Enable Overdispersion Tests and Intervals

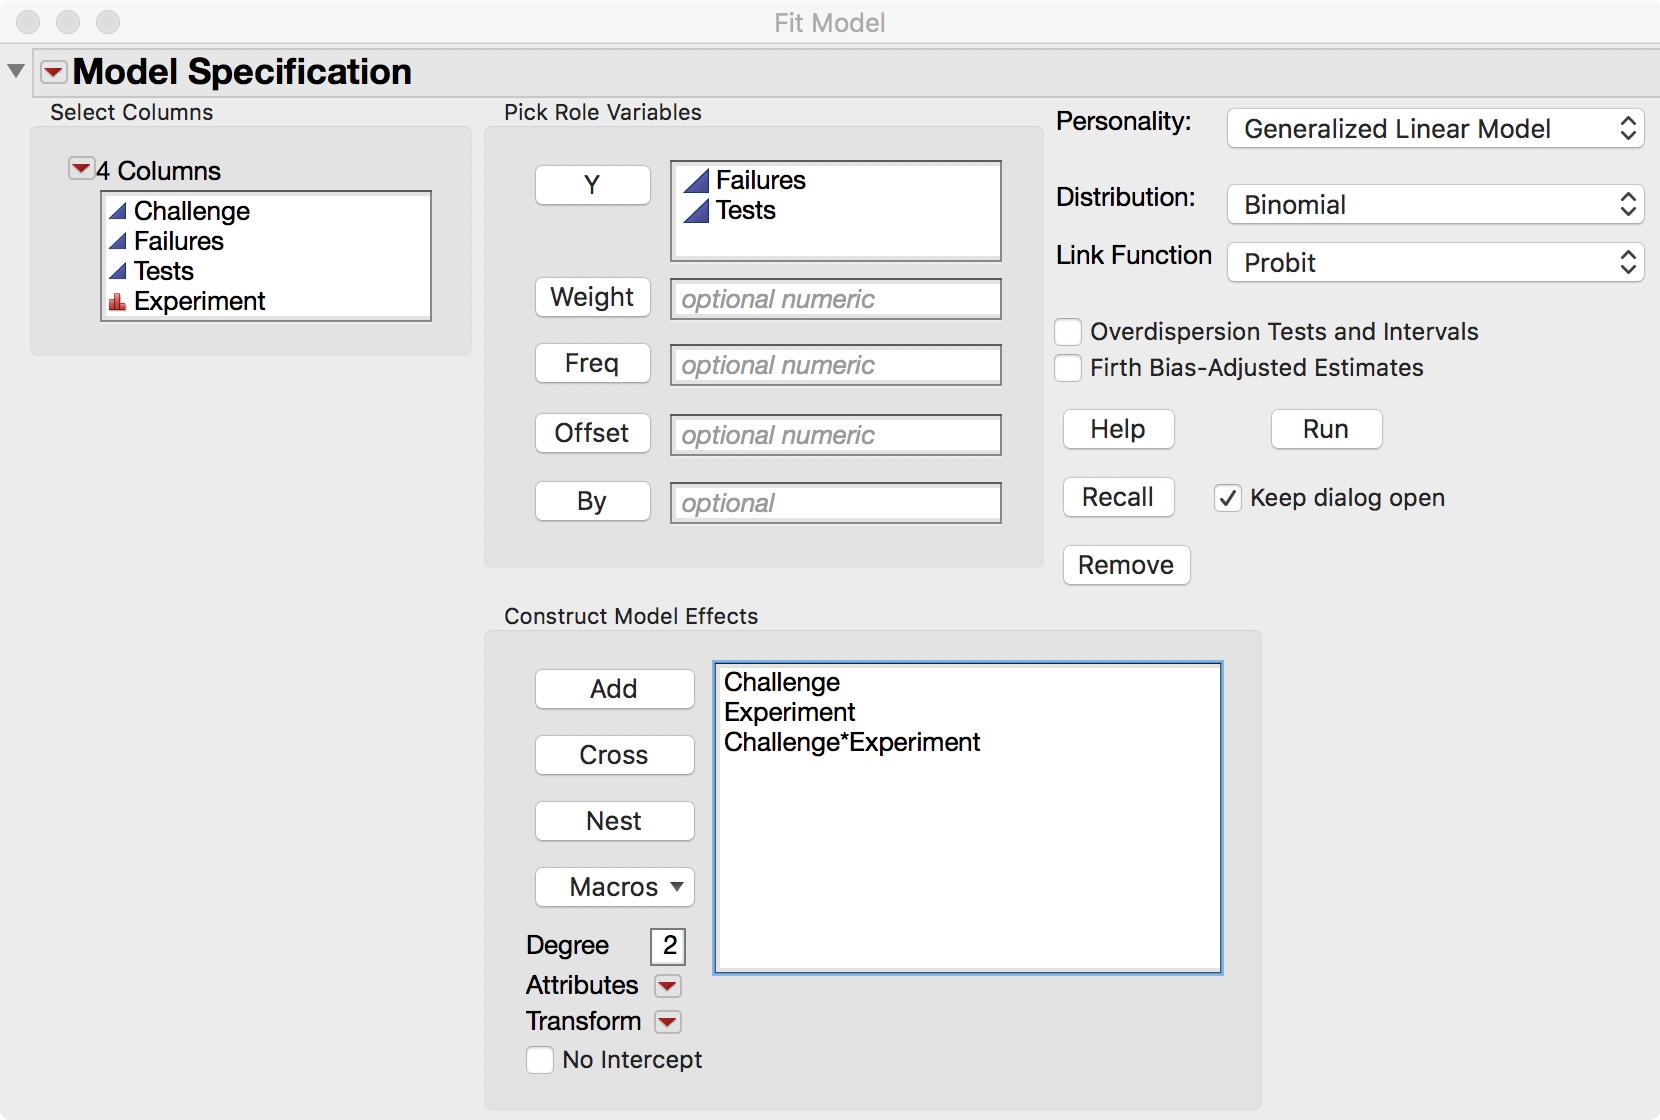point(1067,331)
